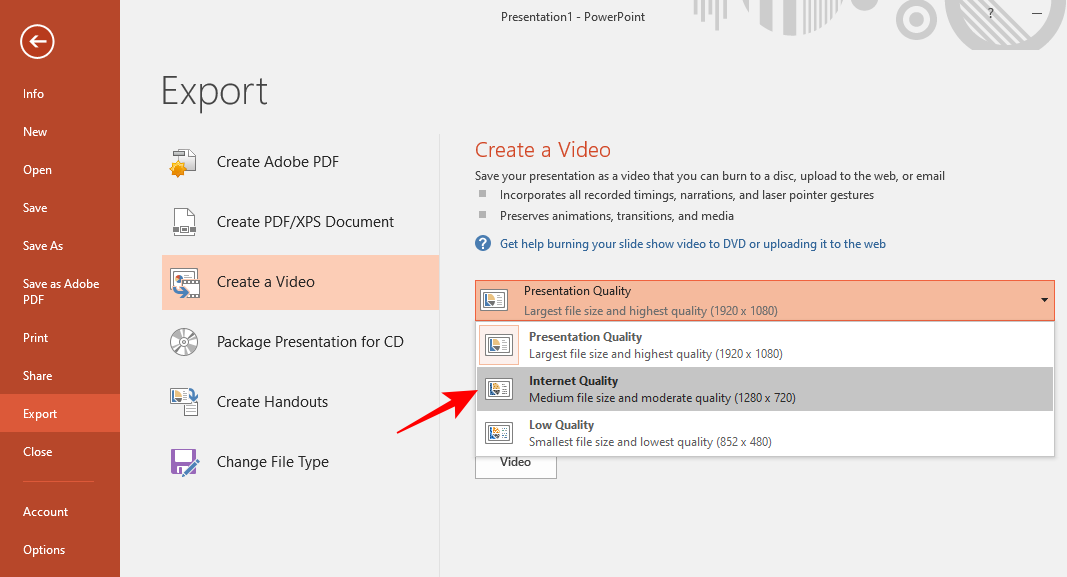This screenshot has width=1067, height=577.
Task: Select Change File Type option
Action: tap(300, 461)
